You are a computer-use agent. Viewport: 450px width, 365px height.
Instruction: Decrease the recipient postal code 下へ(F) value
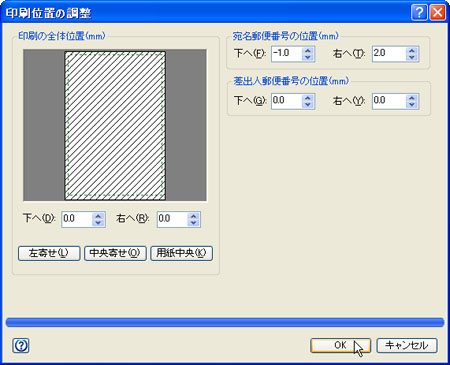[308, 57]
